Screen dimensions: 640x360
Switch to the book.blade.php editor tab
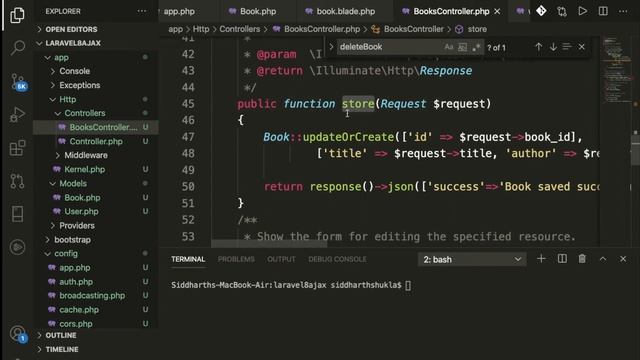[x=345, y=11]
